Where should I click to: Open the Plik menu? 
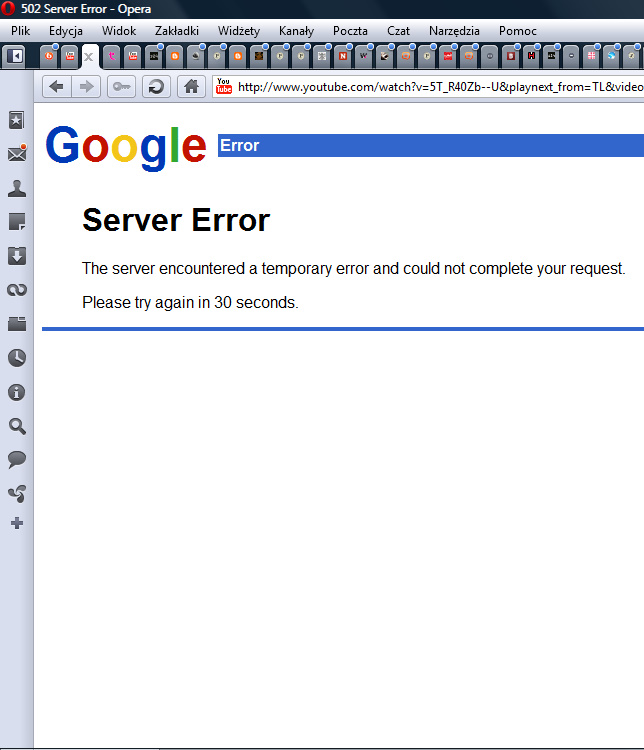pos(20,31)
